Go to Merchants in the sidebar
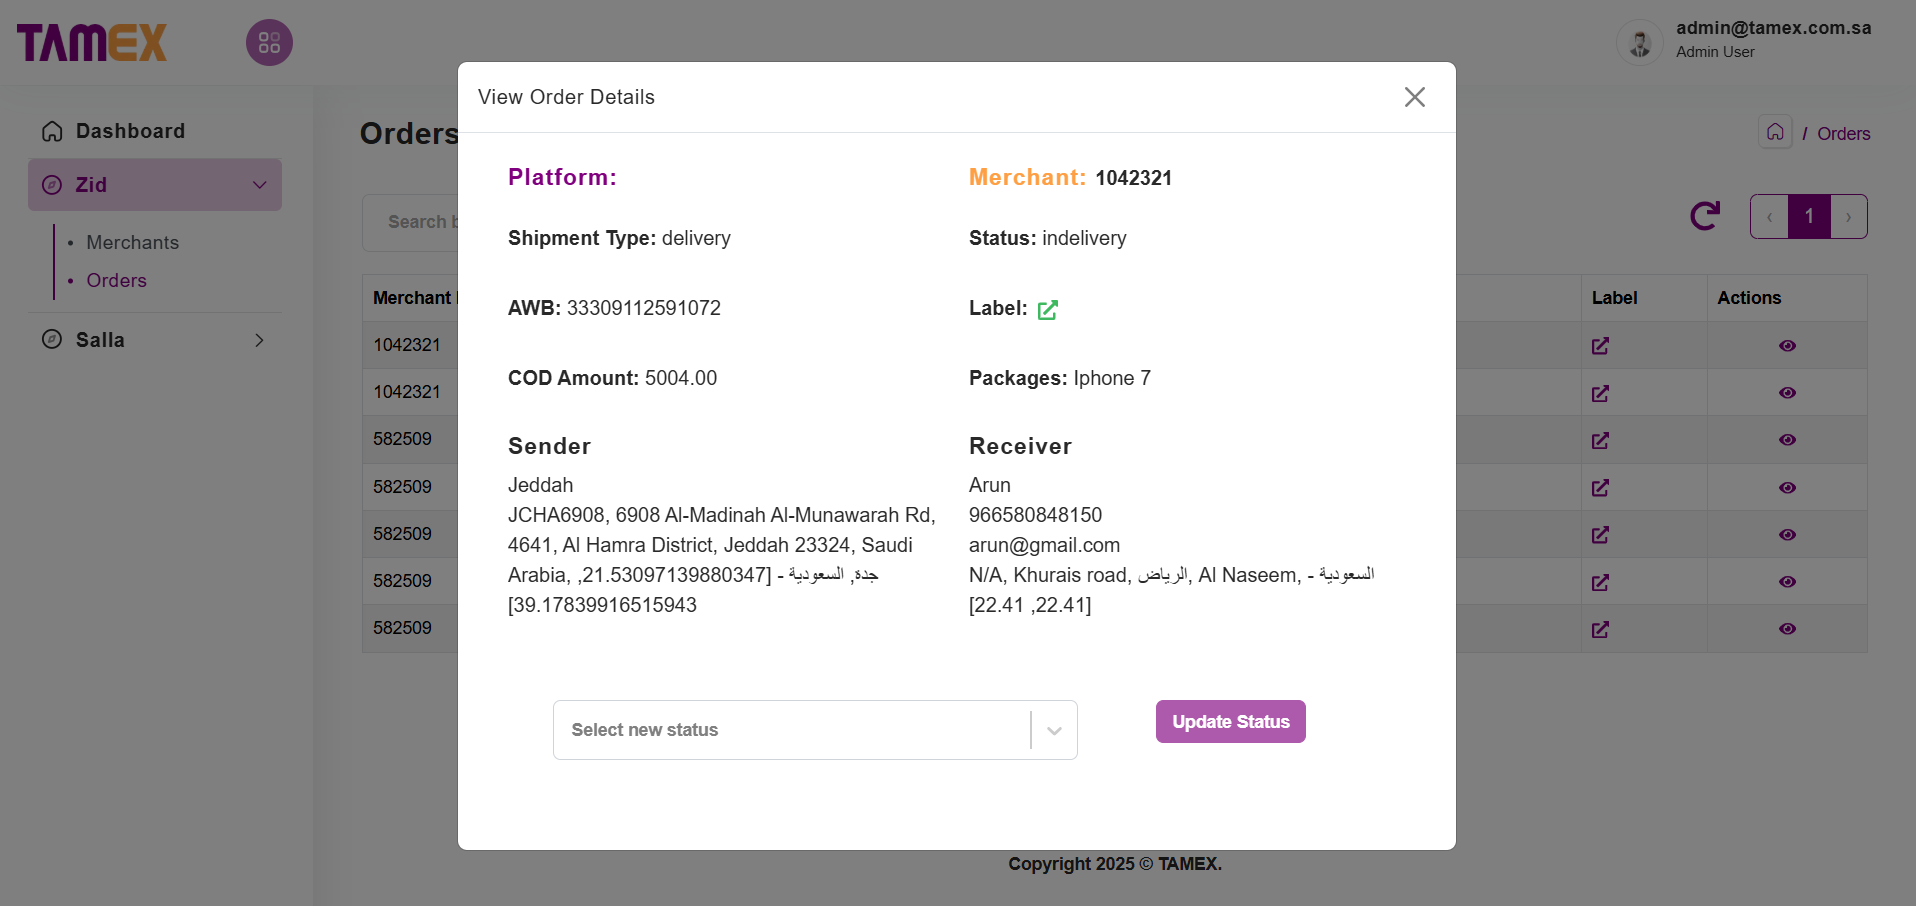1916x906 pixels. (132, 243)
